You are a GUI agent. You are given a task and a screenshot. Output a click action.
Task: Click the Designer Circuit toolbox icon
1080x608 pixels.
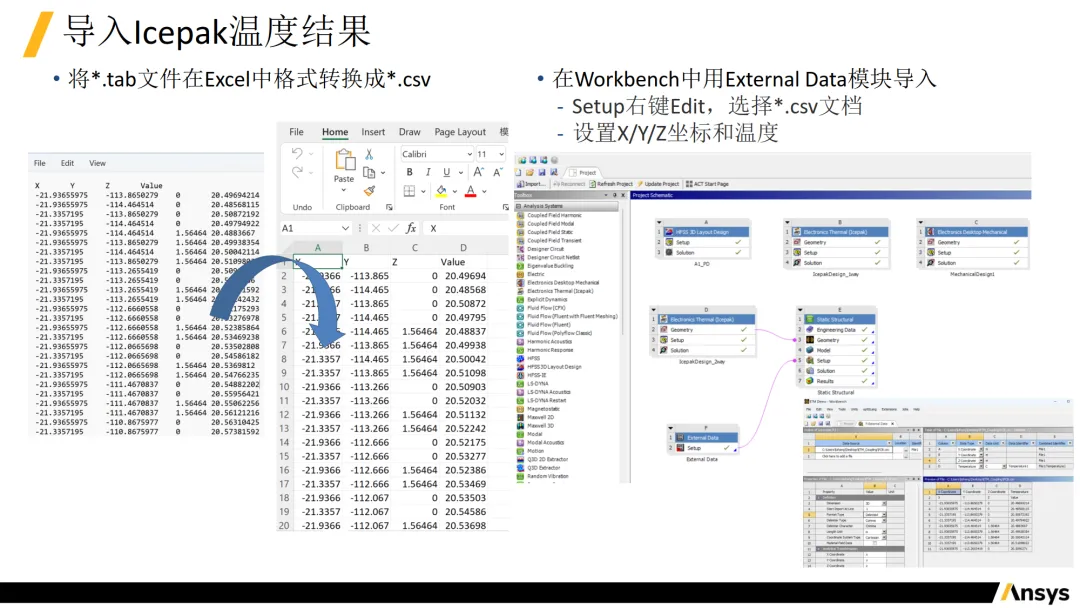tap(521, 249)
